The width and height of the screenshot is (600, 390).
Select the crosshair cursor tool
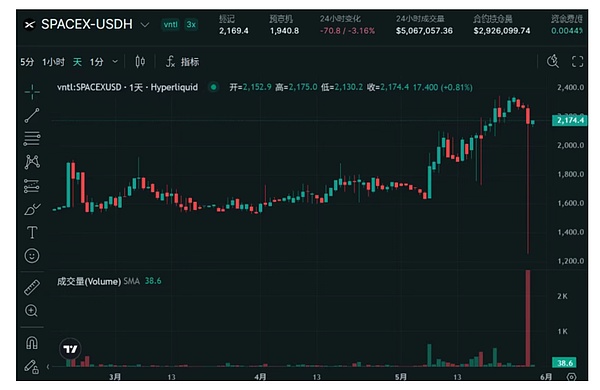coord(32,92)
